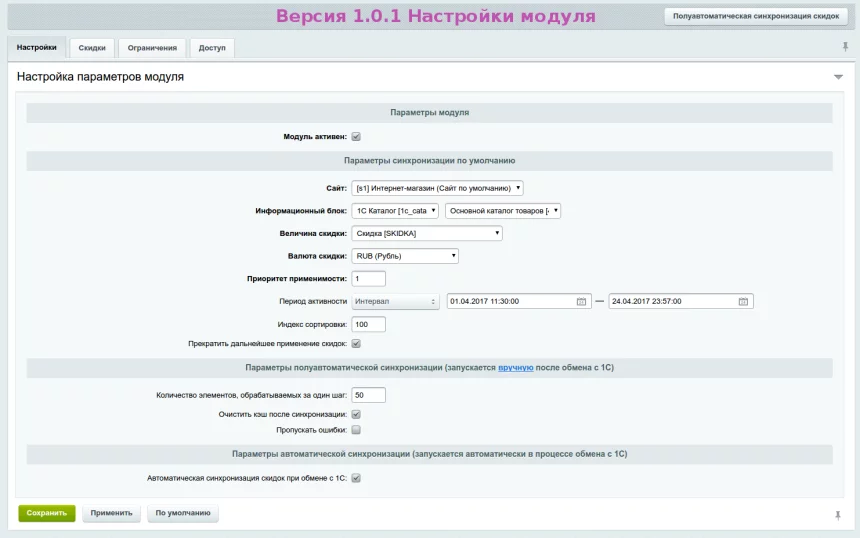Toggle the 'Модуль активен' checkbox
The height and width of the screenshot is (538, 860).
(356, 137)
